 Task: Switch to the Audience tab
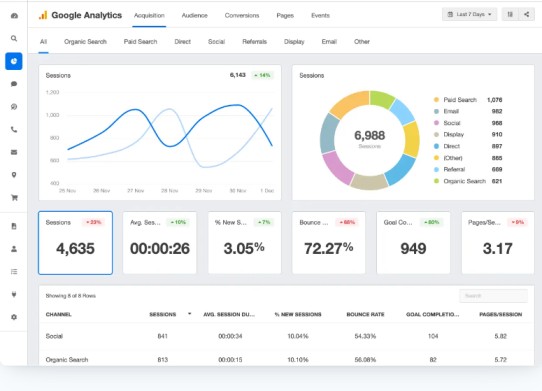pyautogui.click(x=195, y=16)
